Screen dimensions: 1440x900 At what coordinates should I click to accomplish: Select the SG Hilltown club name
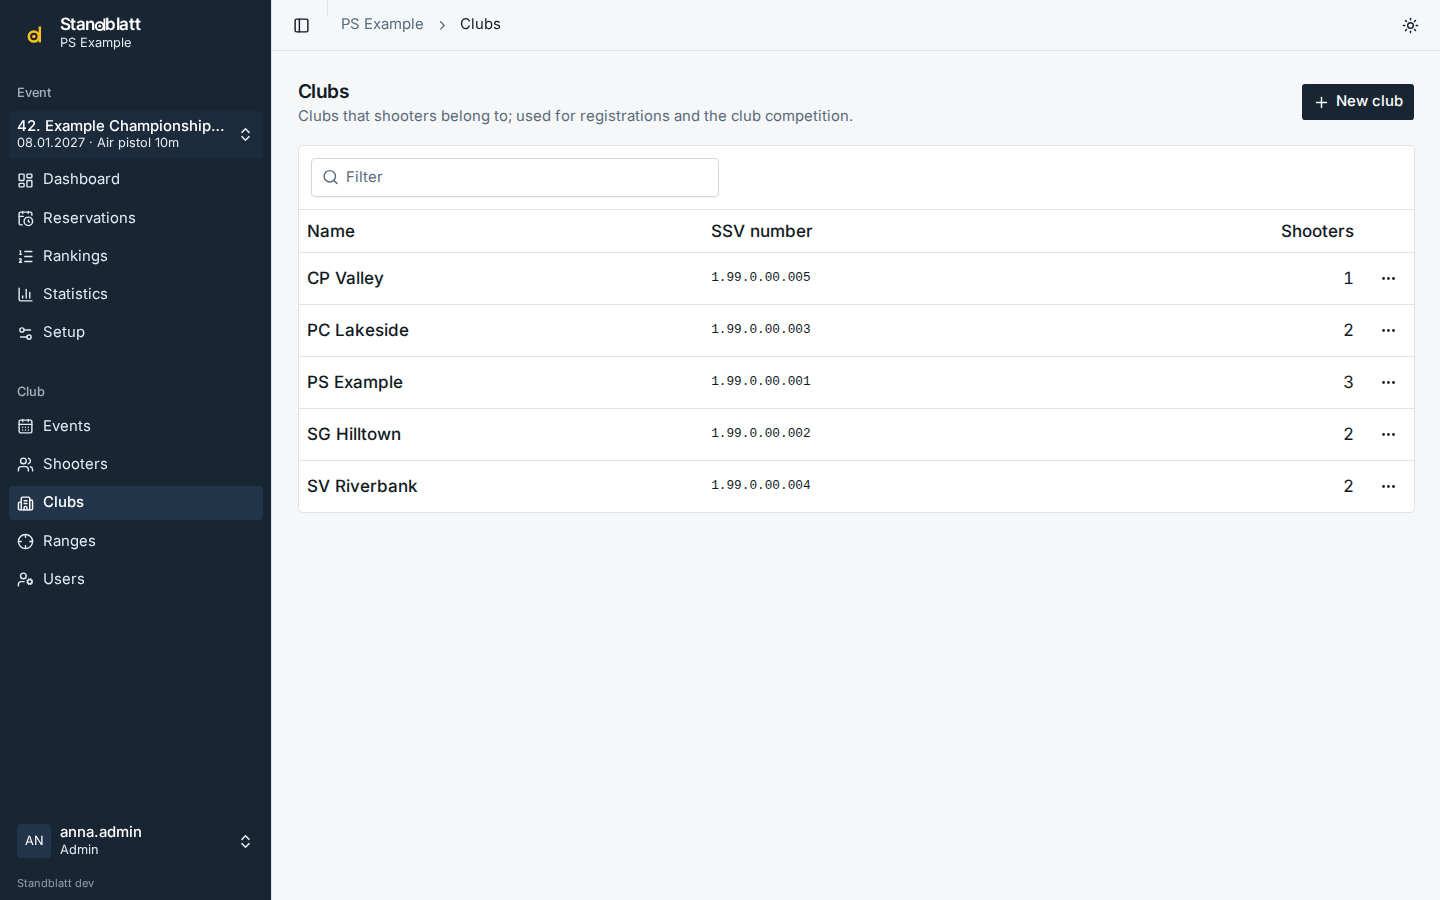pyautogui.click(x=354, y=434)
